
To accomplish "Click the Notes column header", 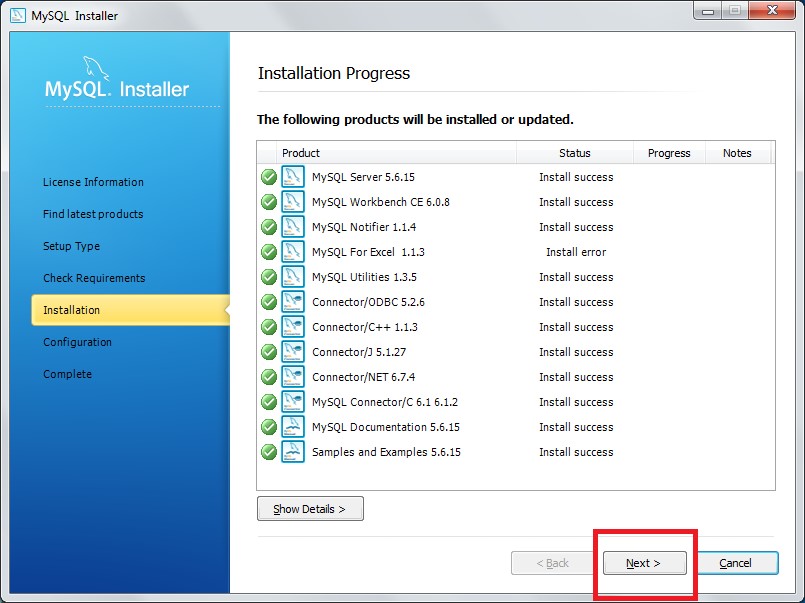I will [737, 153].
